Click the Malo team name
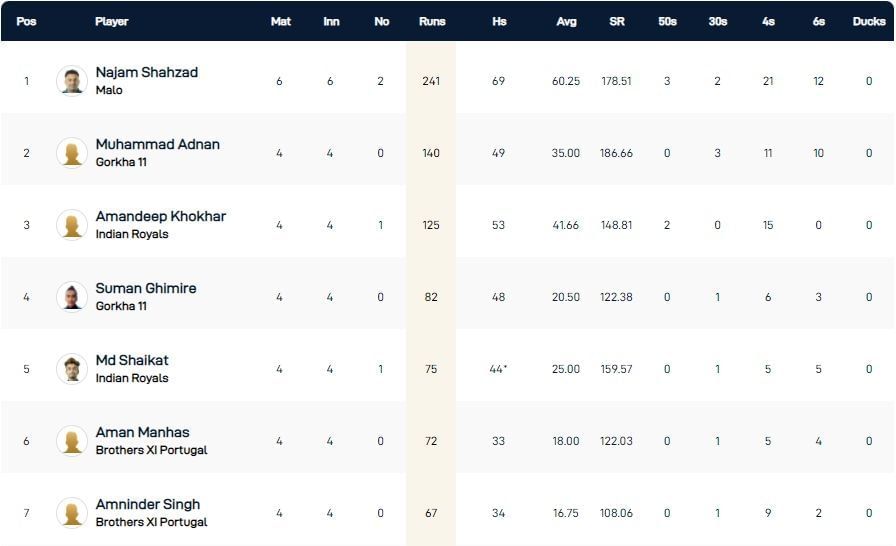 pos(109,90)
